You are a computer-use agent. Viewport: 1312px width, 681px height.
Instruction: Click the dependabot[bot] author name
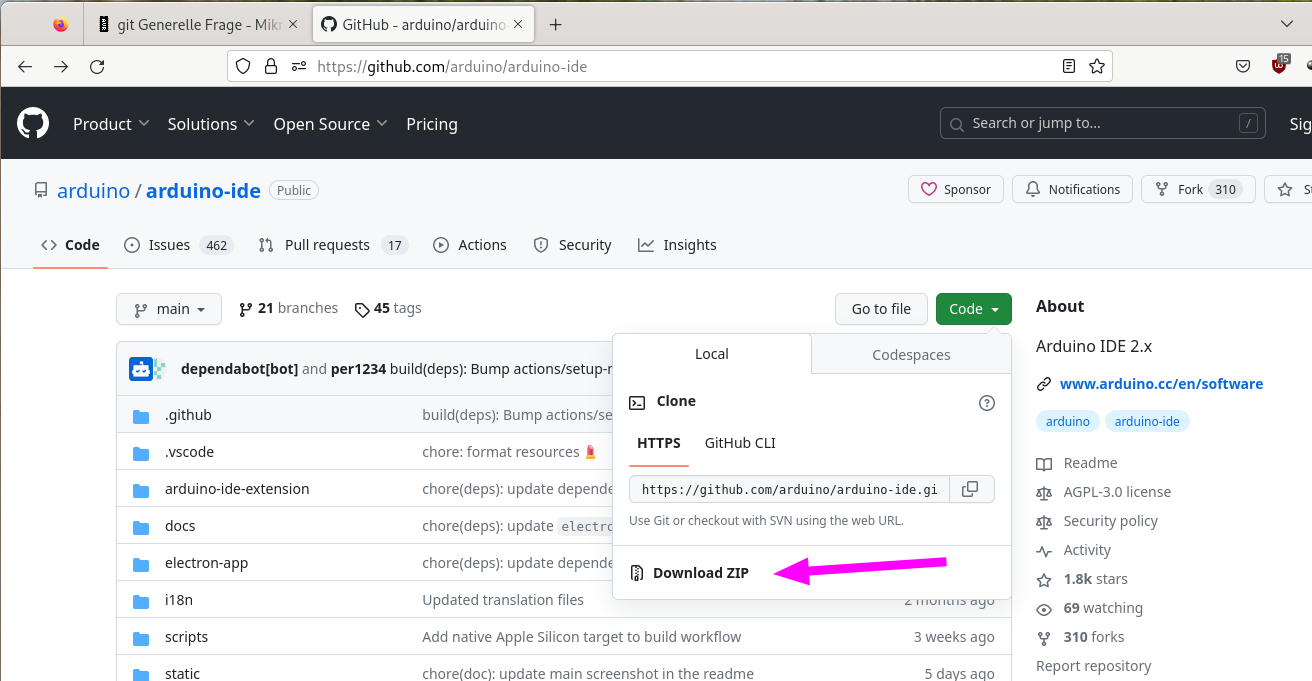pyautogui.click(x=239, y=369)
